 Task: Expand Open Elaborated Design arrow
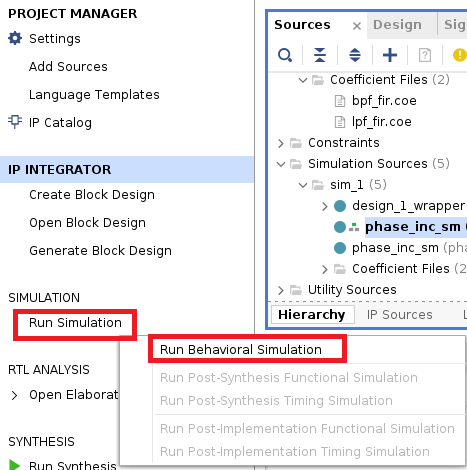click(x=14, y=395)
